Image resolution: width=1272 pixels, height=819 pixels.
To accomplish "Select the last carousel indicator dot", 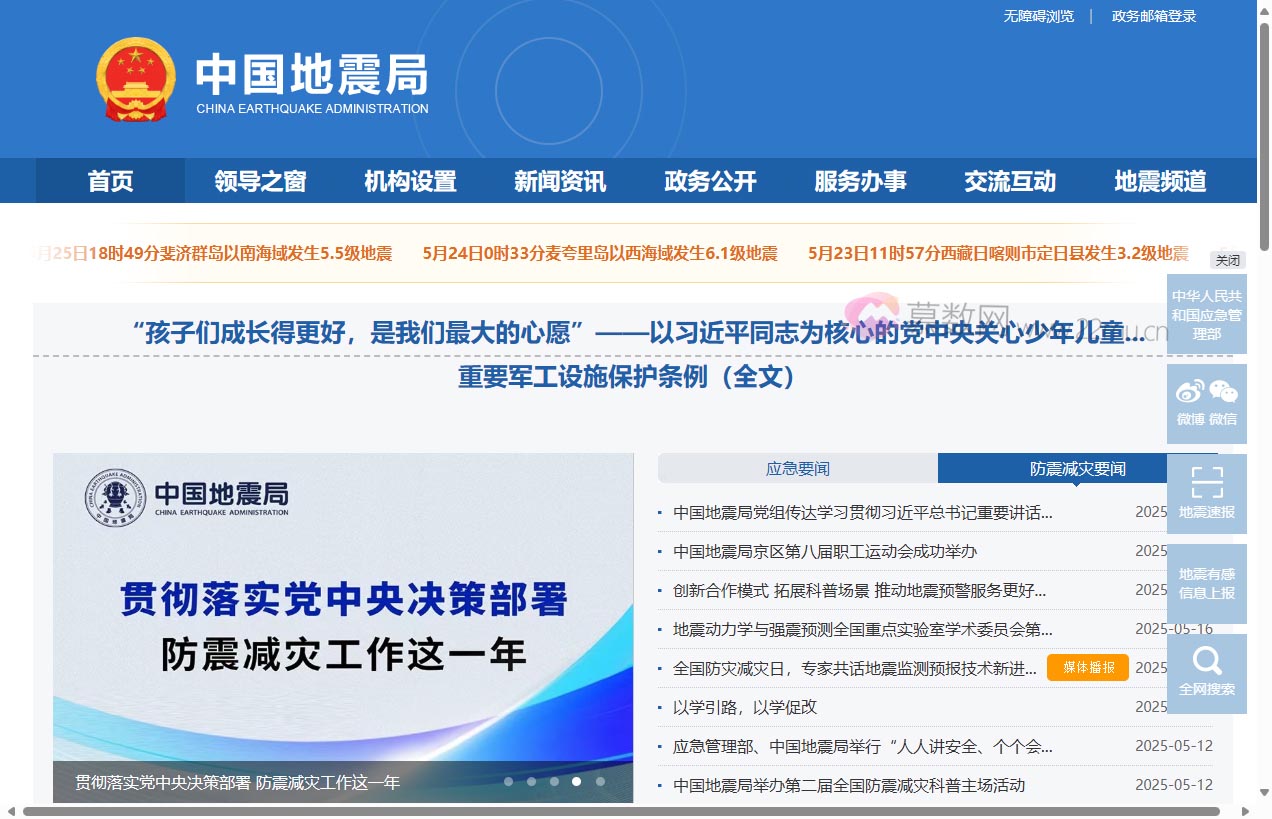I will click(x=600, y=782).
